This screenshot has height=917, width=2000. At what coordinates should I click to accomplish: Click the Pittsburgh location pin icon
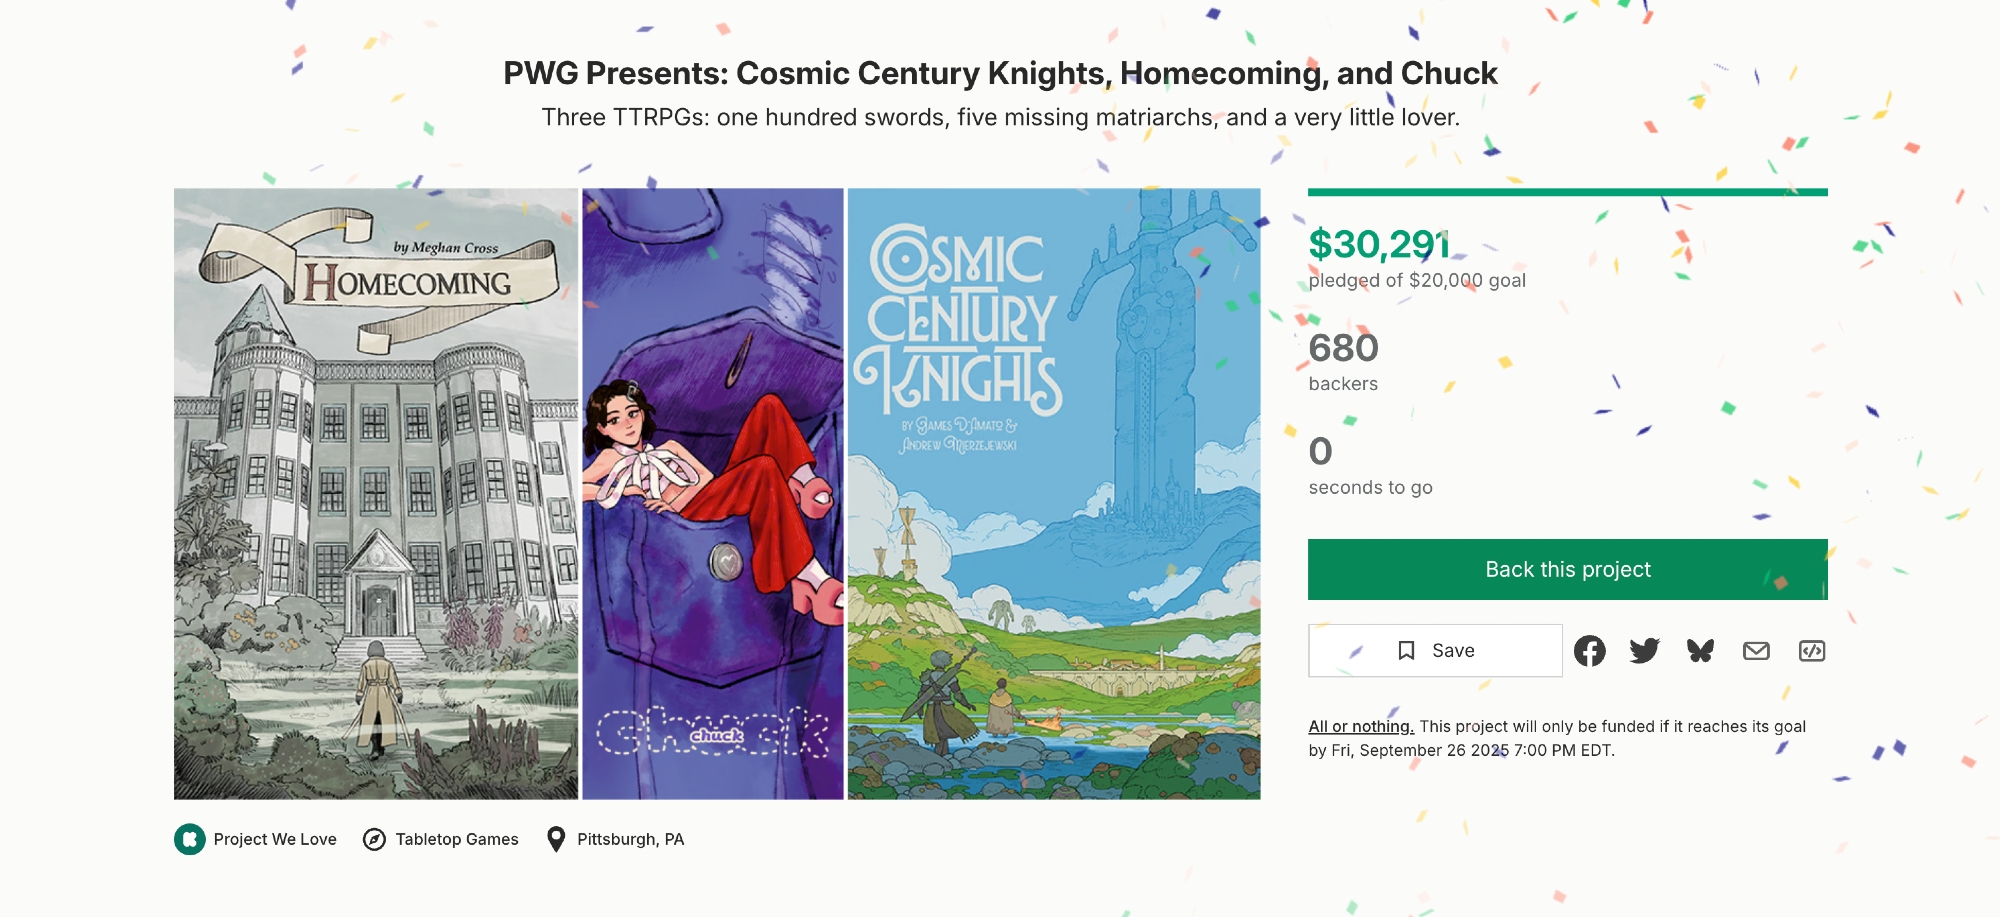click(x=556, y=839)
